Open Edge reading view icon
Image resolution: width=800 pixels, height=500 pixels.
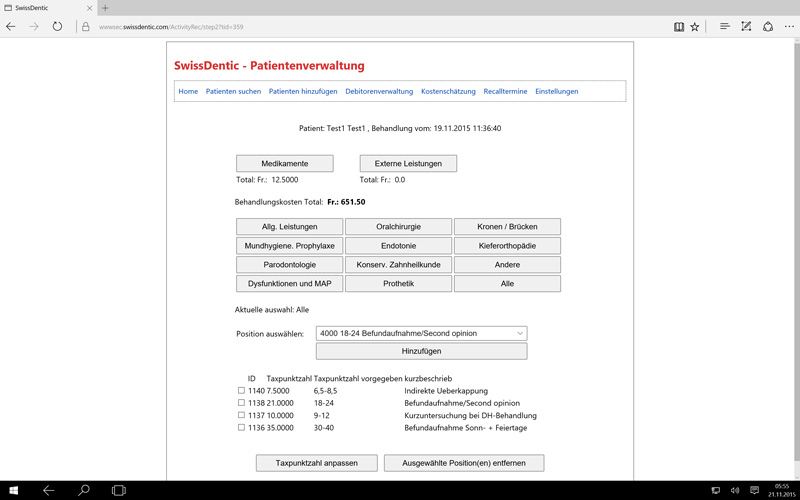pos(678,27)
